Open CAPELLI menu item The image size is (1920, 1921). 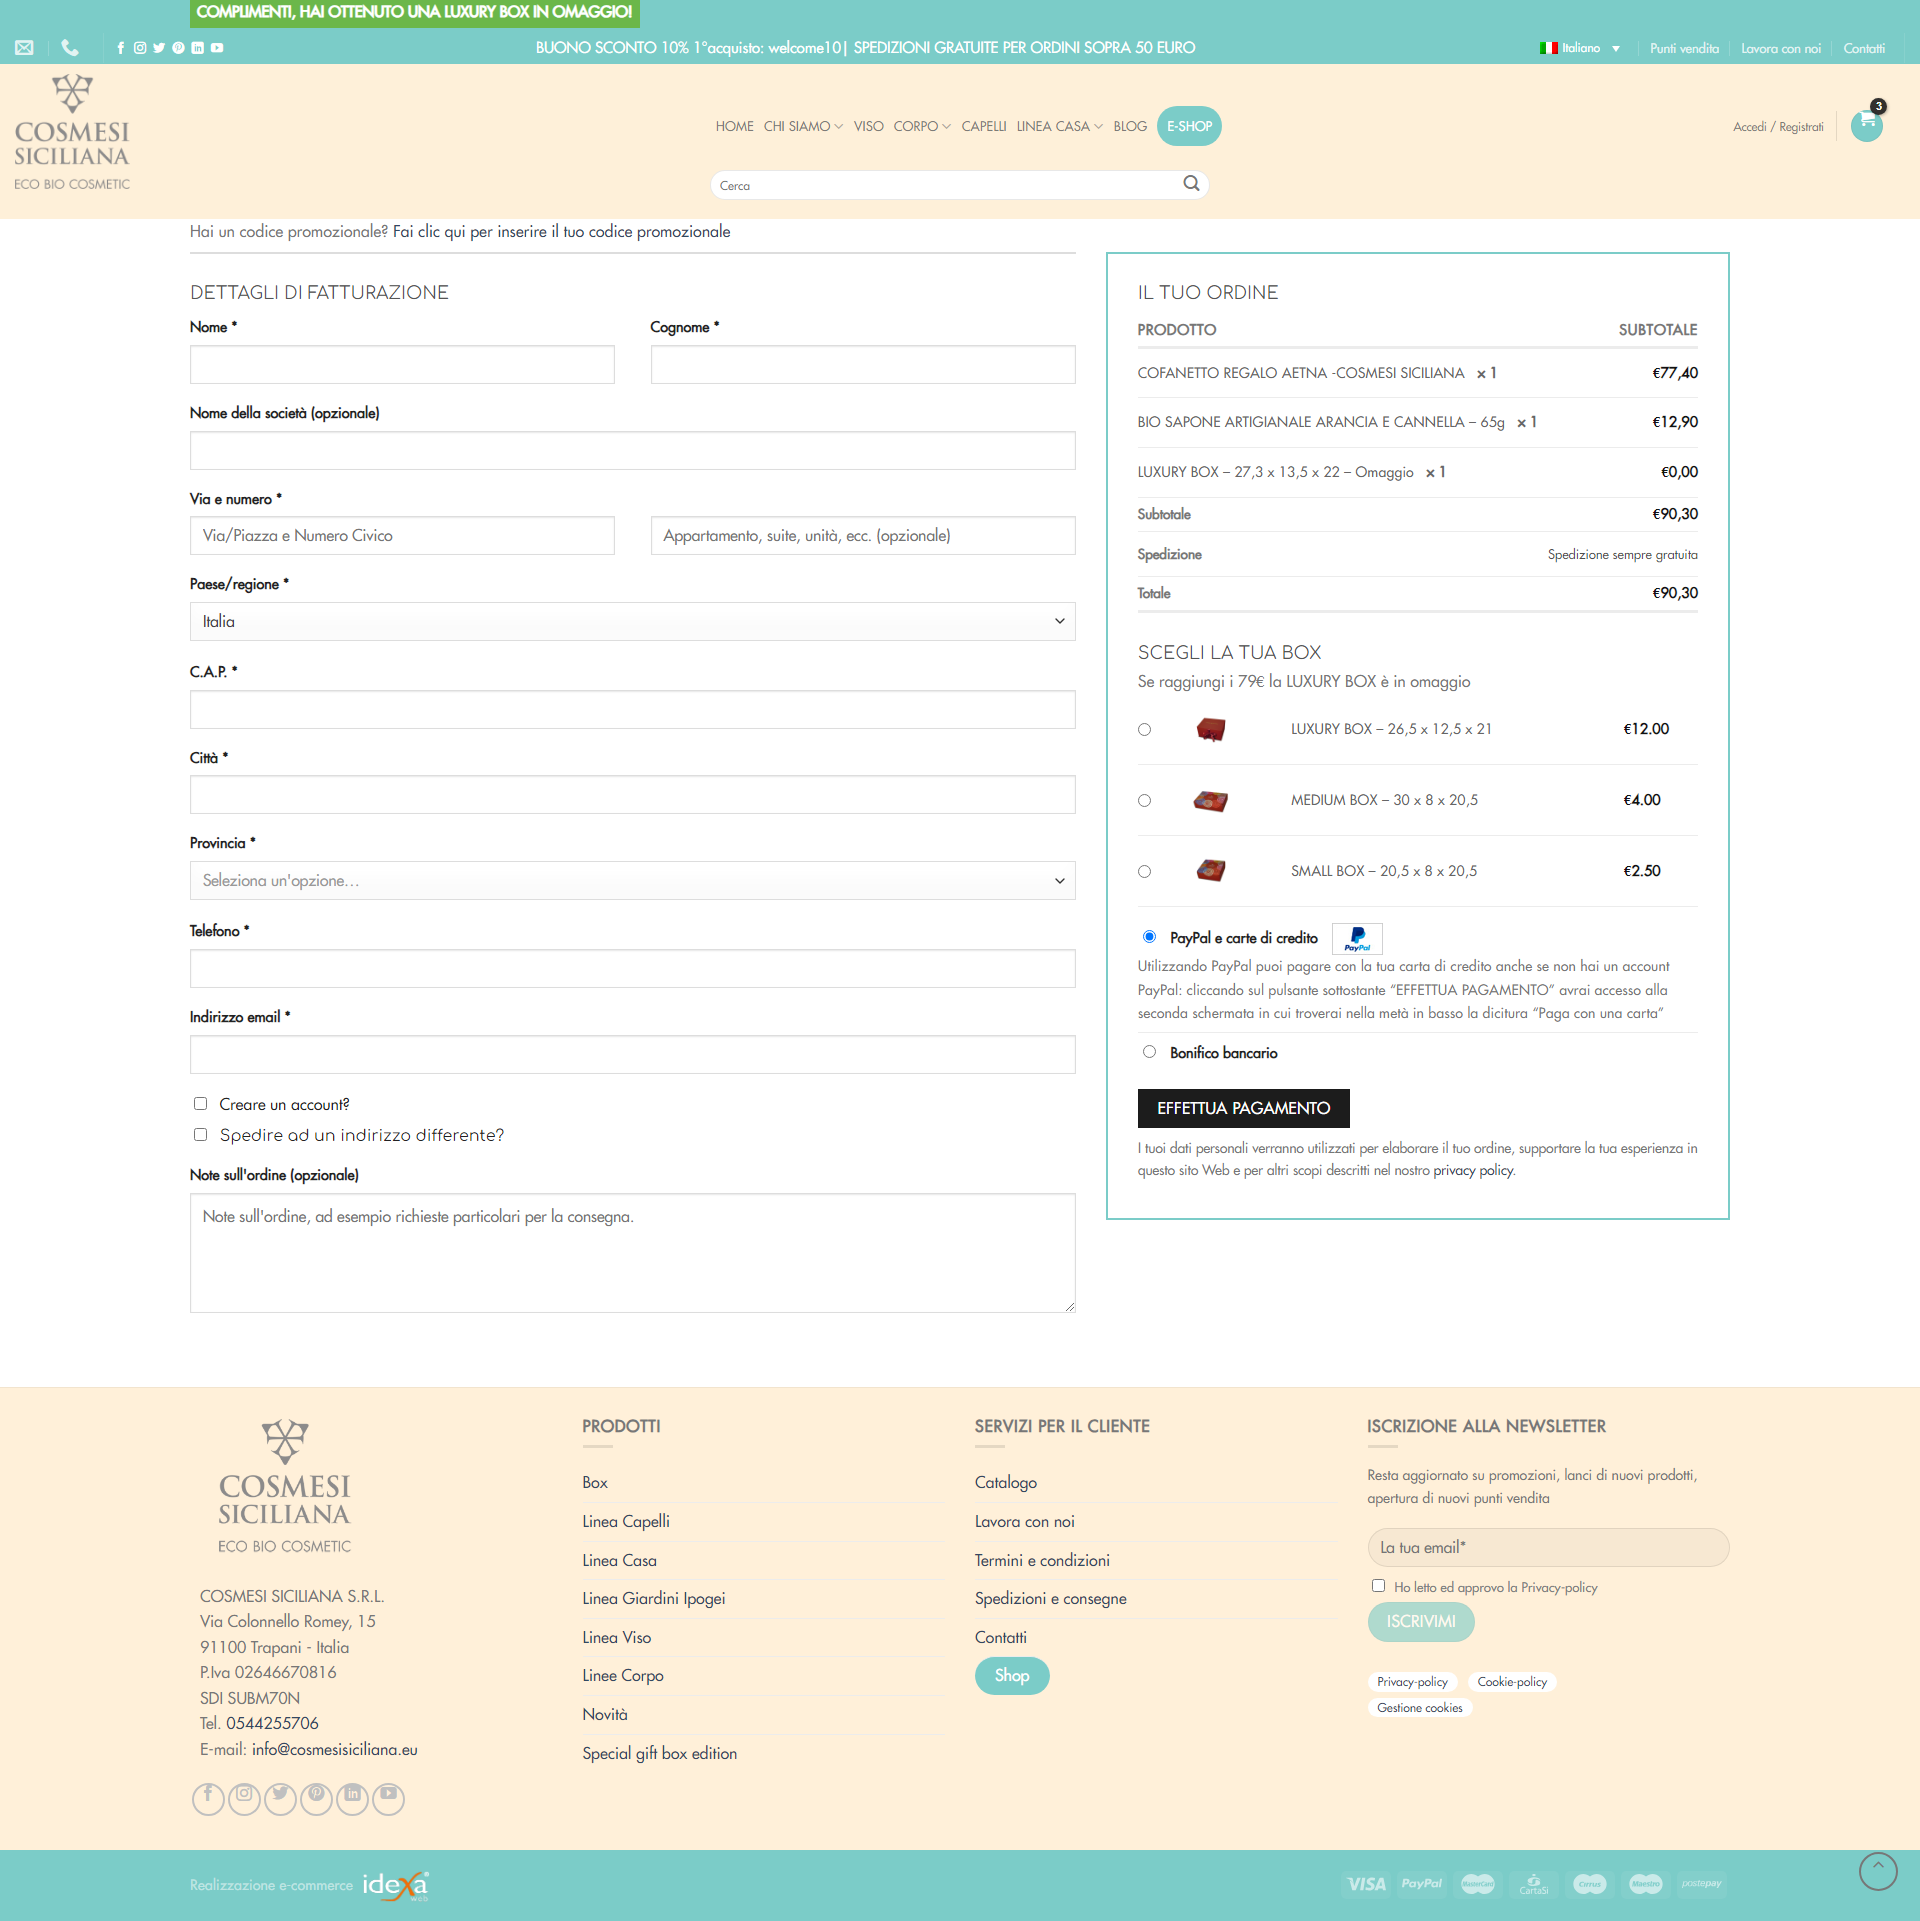[984, 126]
